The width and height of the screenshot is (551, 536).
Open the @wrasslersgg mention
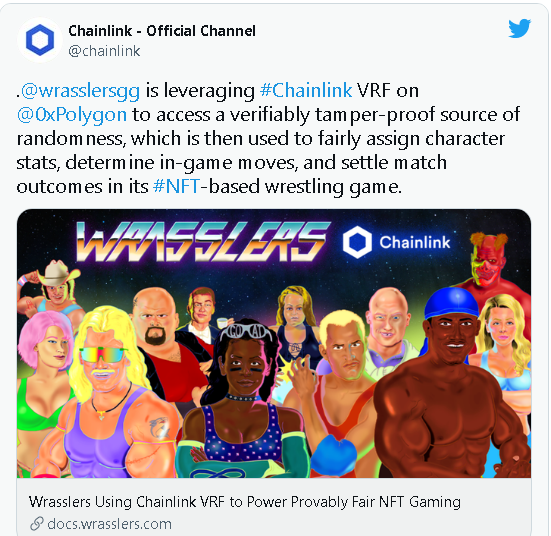[x=80, y=91]
